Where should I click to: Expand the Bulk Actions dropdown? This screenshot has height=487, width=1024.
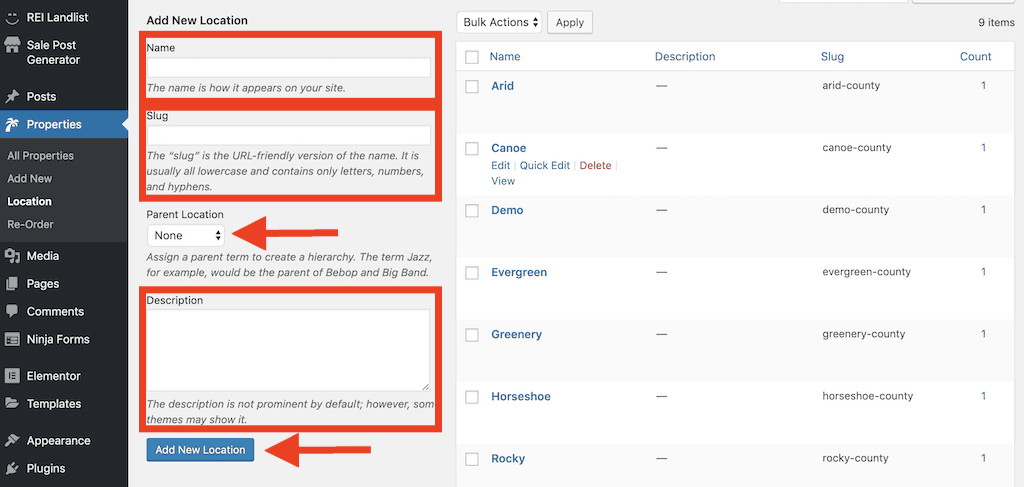click(500, 22)
